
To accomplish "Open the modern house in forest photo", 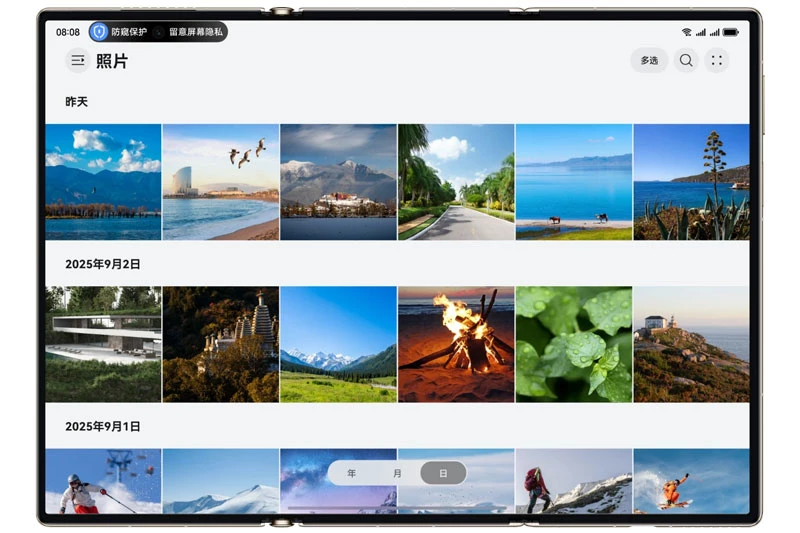I will pyautogui.click(x=103, y=344).
